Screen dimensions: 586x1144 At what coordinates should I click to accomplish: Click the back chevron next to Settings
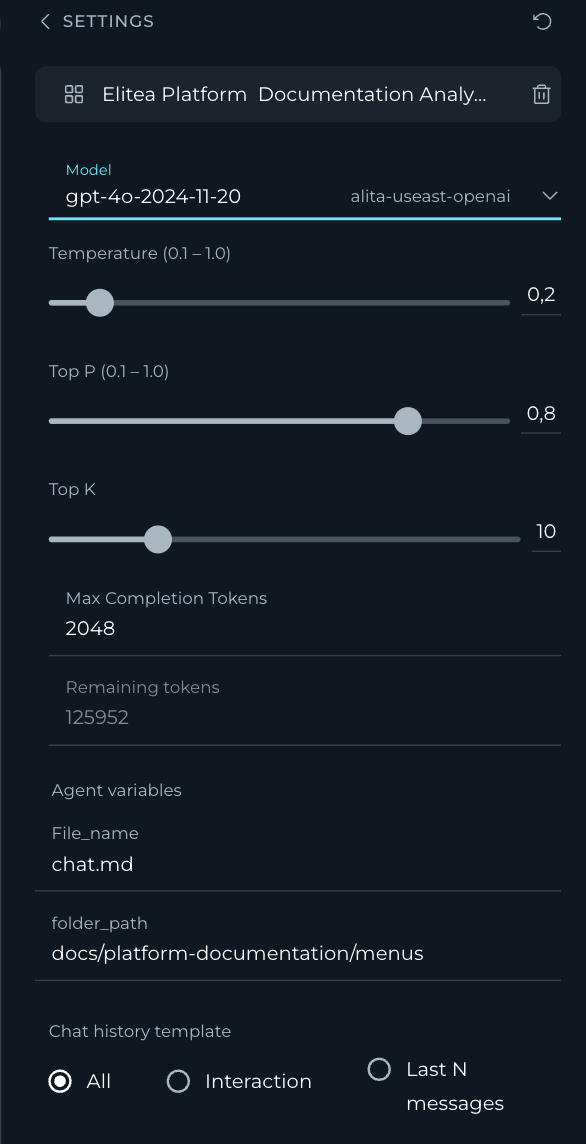[x=45, y=22]
